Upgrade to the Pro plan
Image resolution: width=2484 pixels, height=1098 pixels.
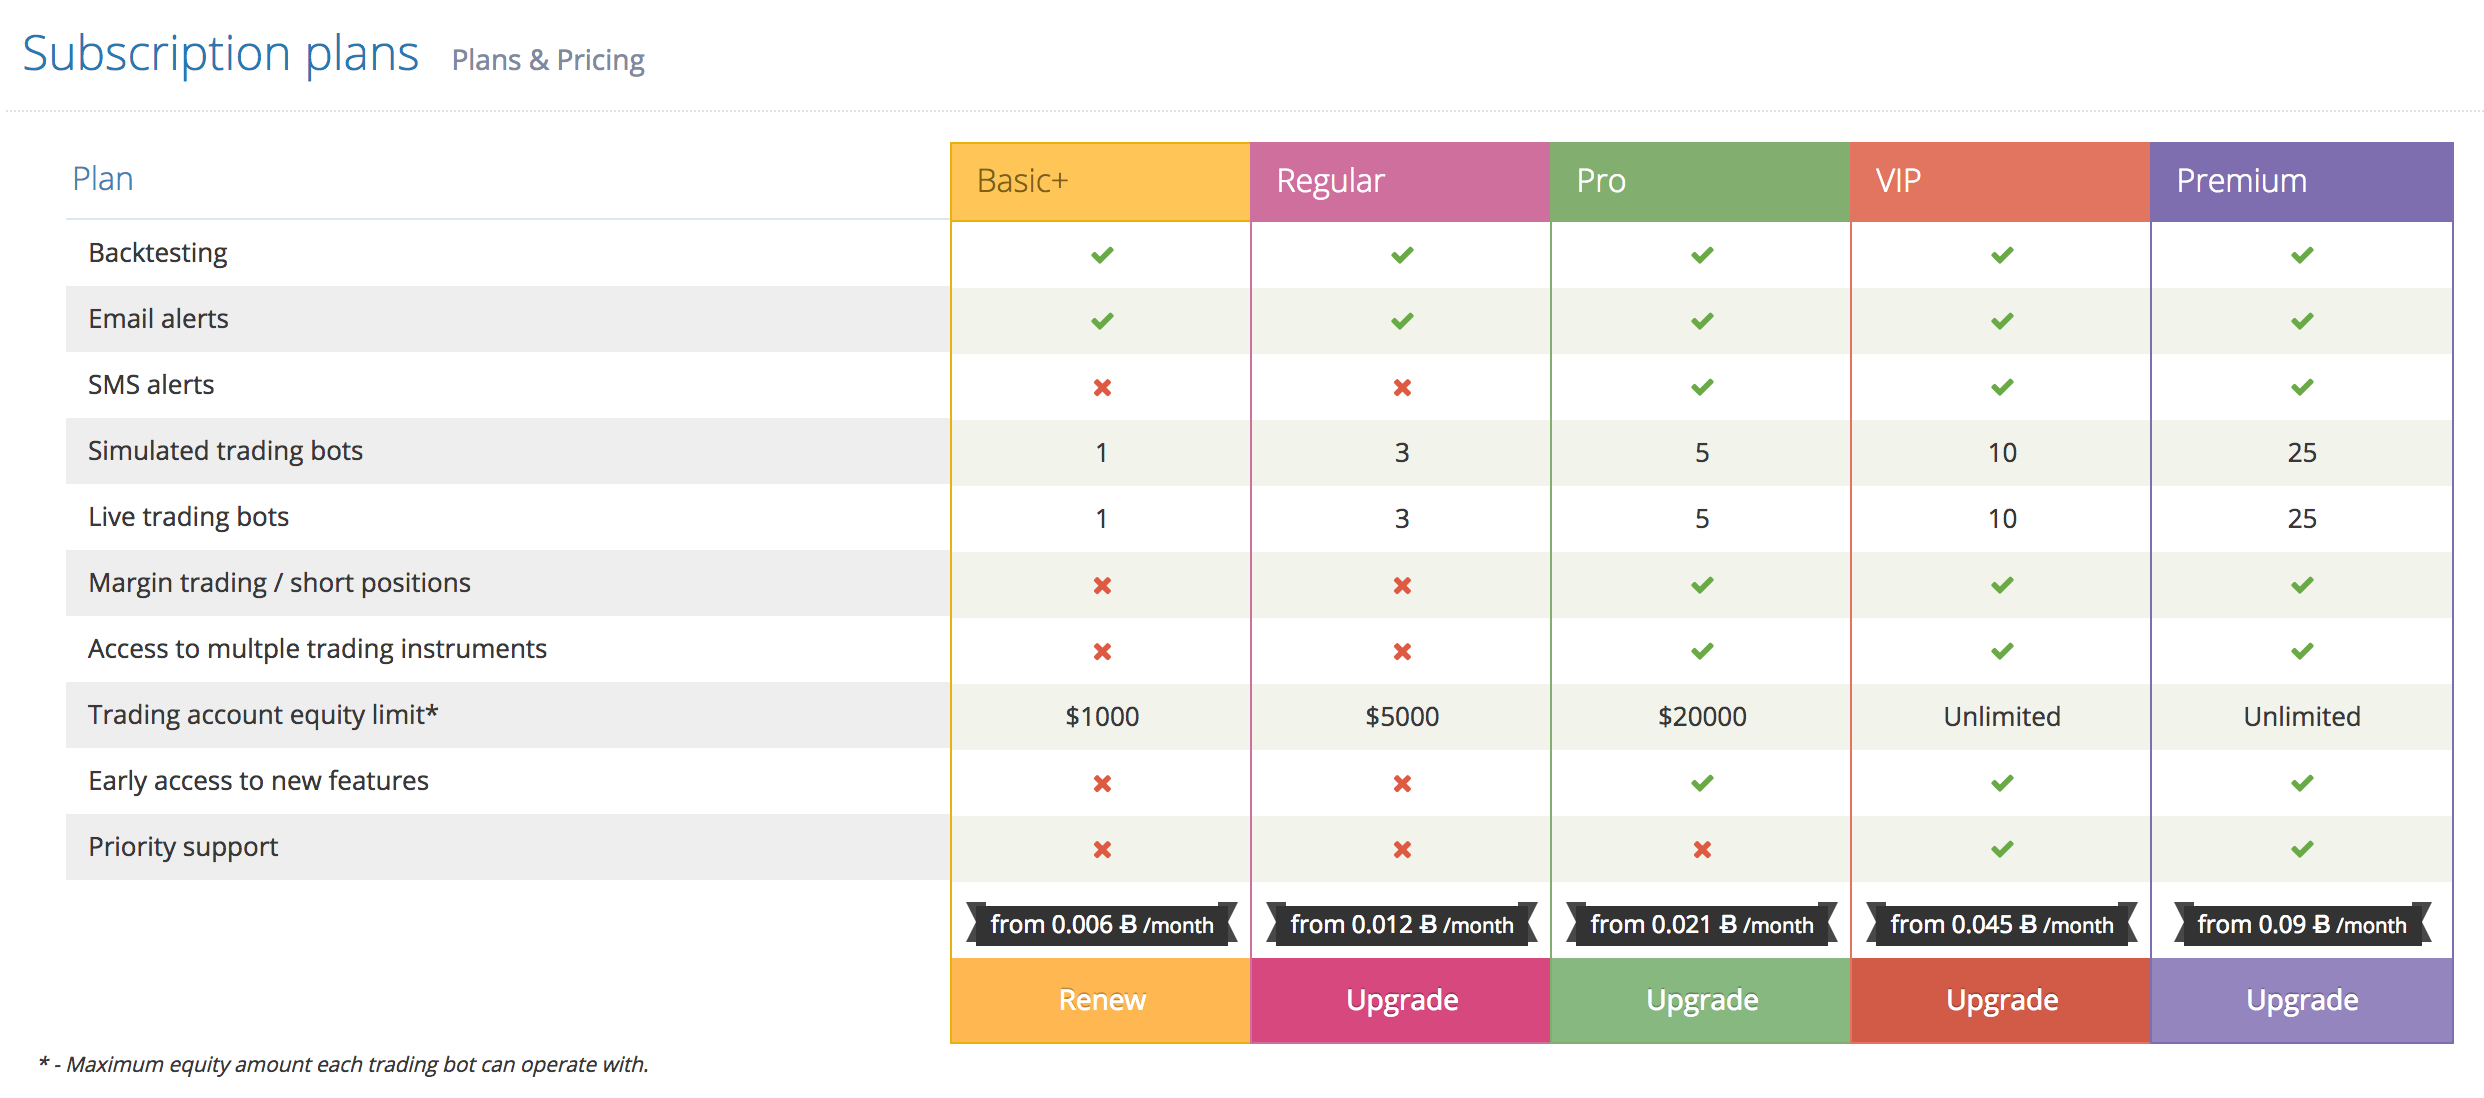pos(1701,1000)
